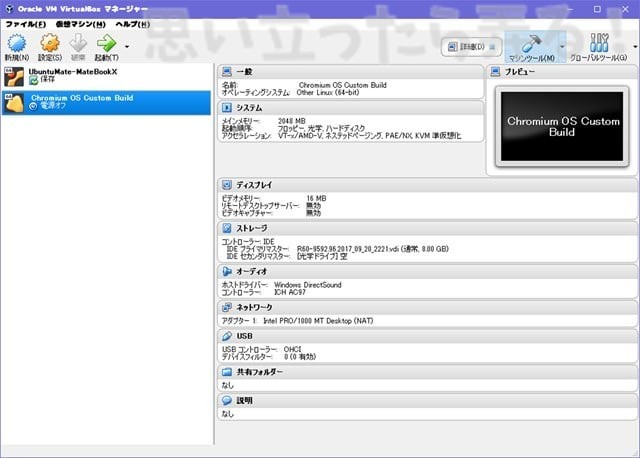Open the File (ファイル) menu
640x458 pixels.
point(25,24)
